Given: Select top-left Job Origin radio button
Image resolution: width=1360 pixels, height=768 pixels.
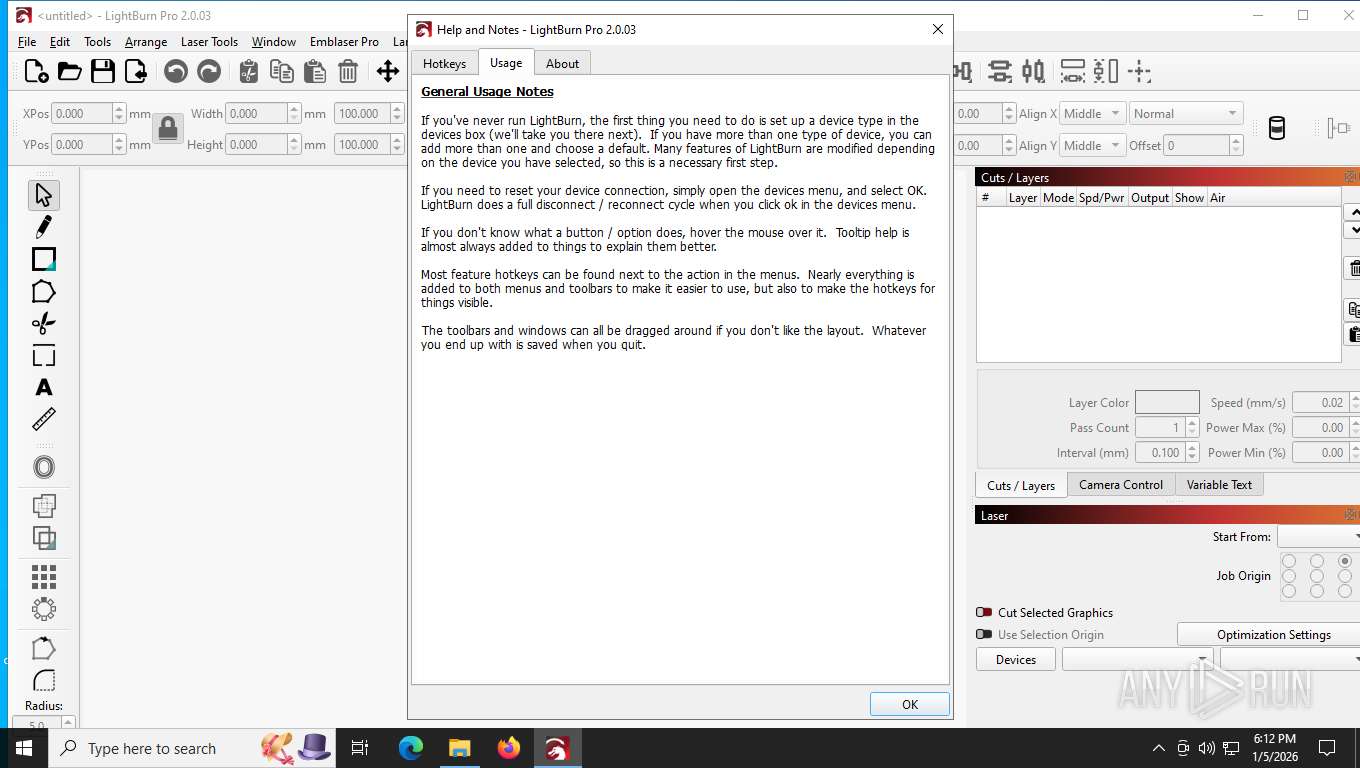Looking at the screenshot, I should point(1289,561).
